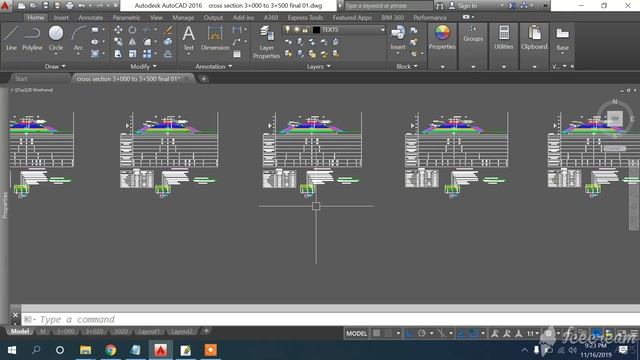This screenshot has height=360, width=640.
Task: Click the Move tool in Modify panel
Action: pyautogui.click(x=118, y=30)
